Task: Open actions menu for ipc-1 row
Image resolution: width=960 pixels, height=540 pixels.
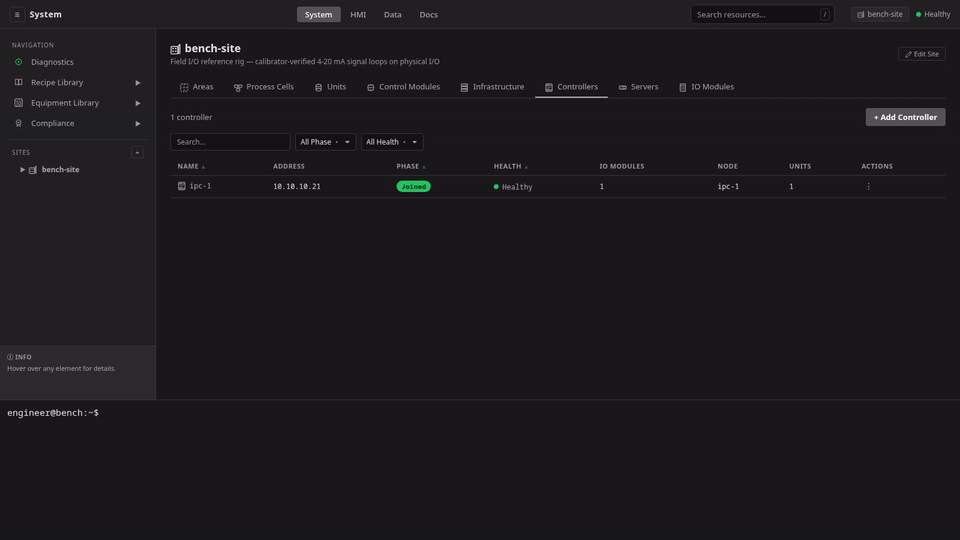Action: click(x=868, y=186)
